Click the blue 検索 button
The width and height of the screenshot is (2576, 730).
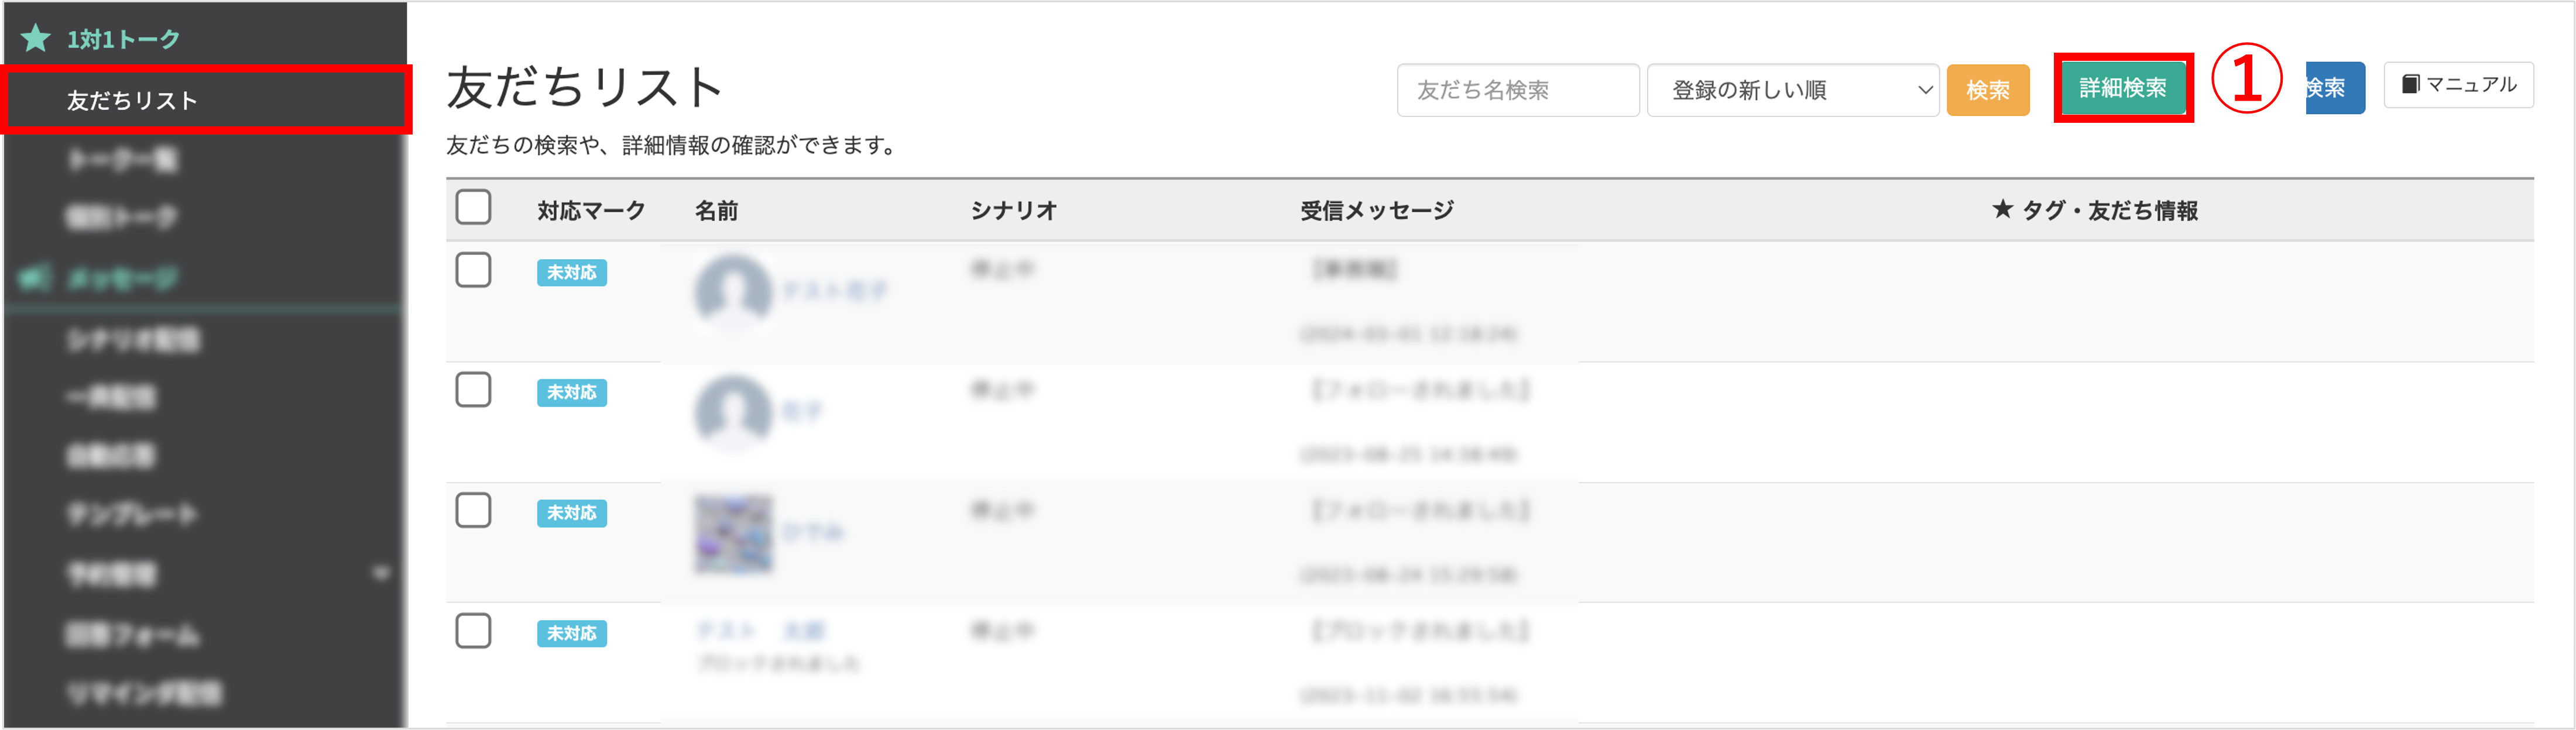(2335, 88)
